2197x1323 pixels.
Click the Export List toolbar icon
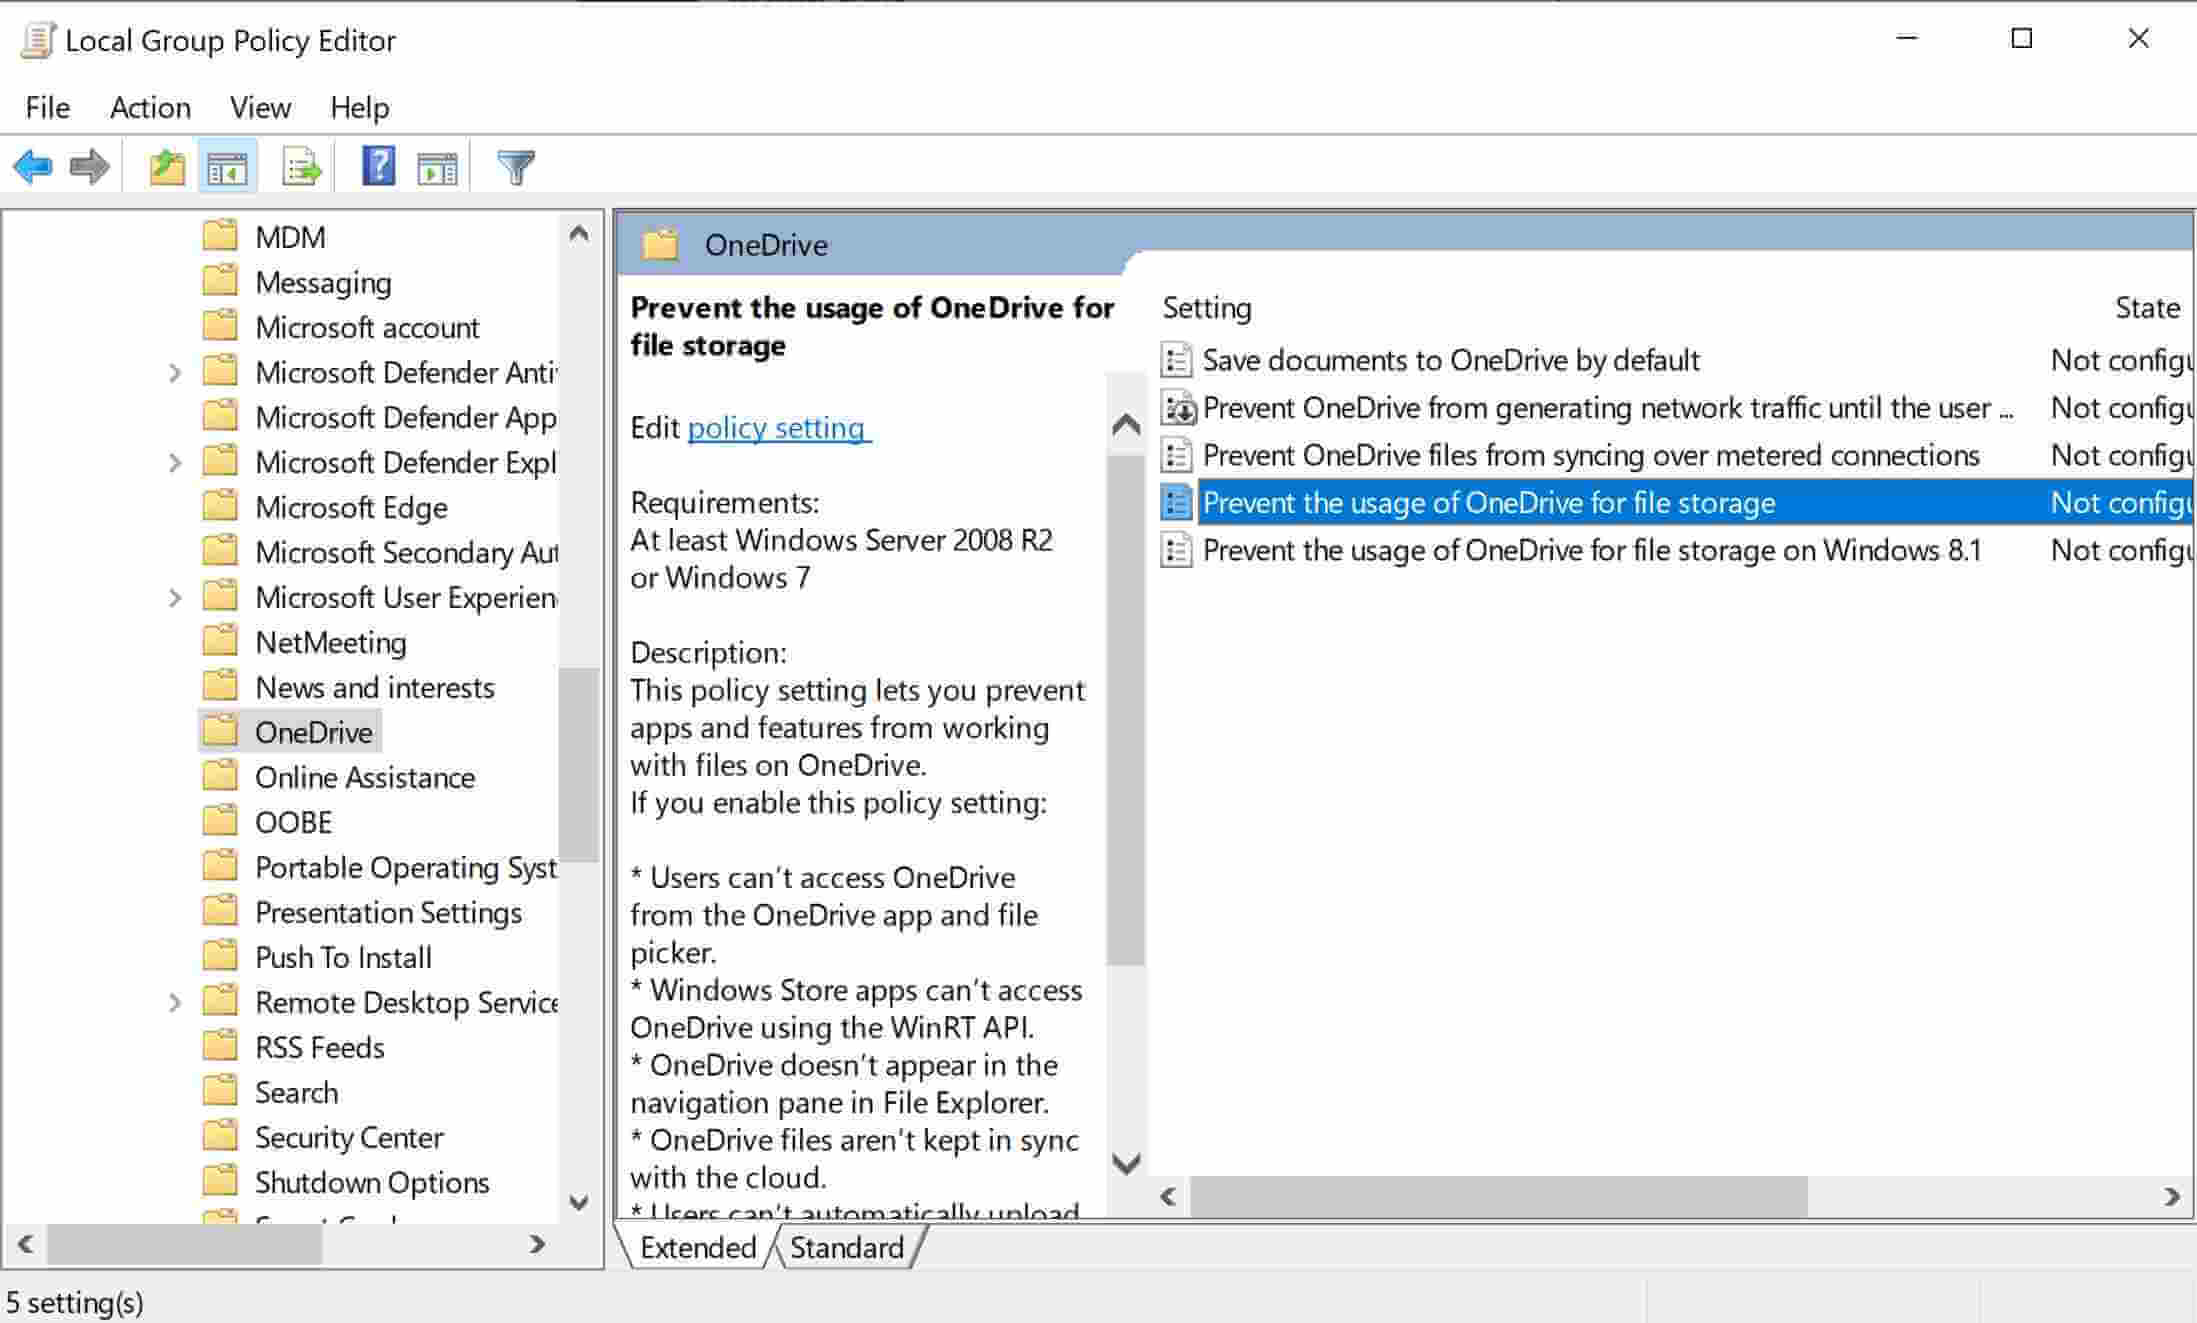300,166
